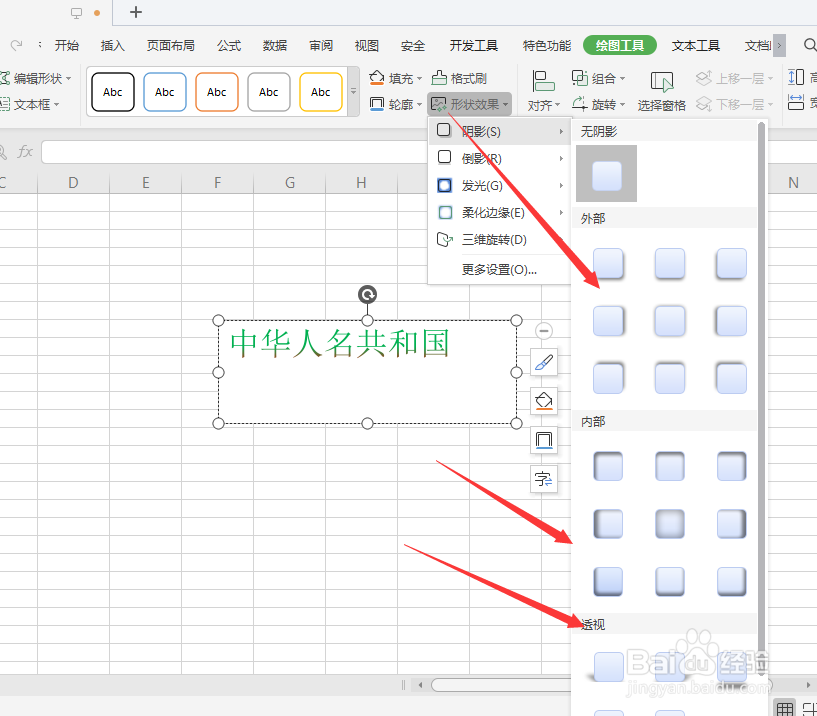Choose first inner shadow preset under 内部
Image resolution: width=817 pixels, height=716 pixels.
608,466
